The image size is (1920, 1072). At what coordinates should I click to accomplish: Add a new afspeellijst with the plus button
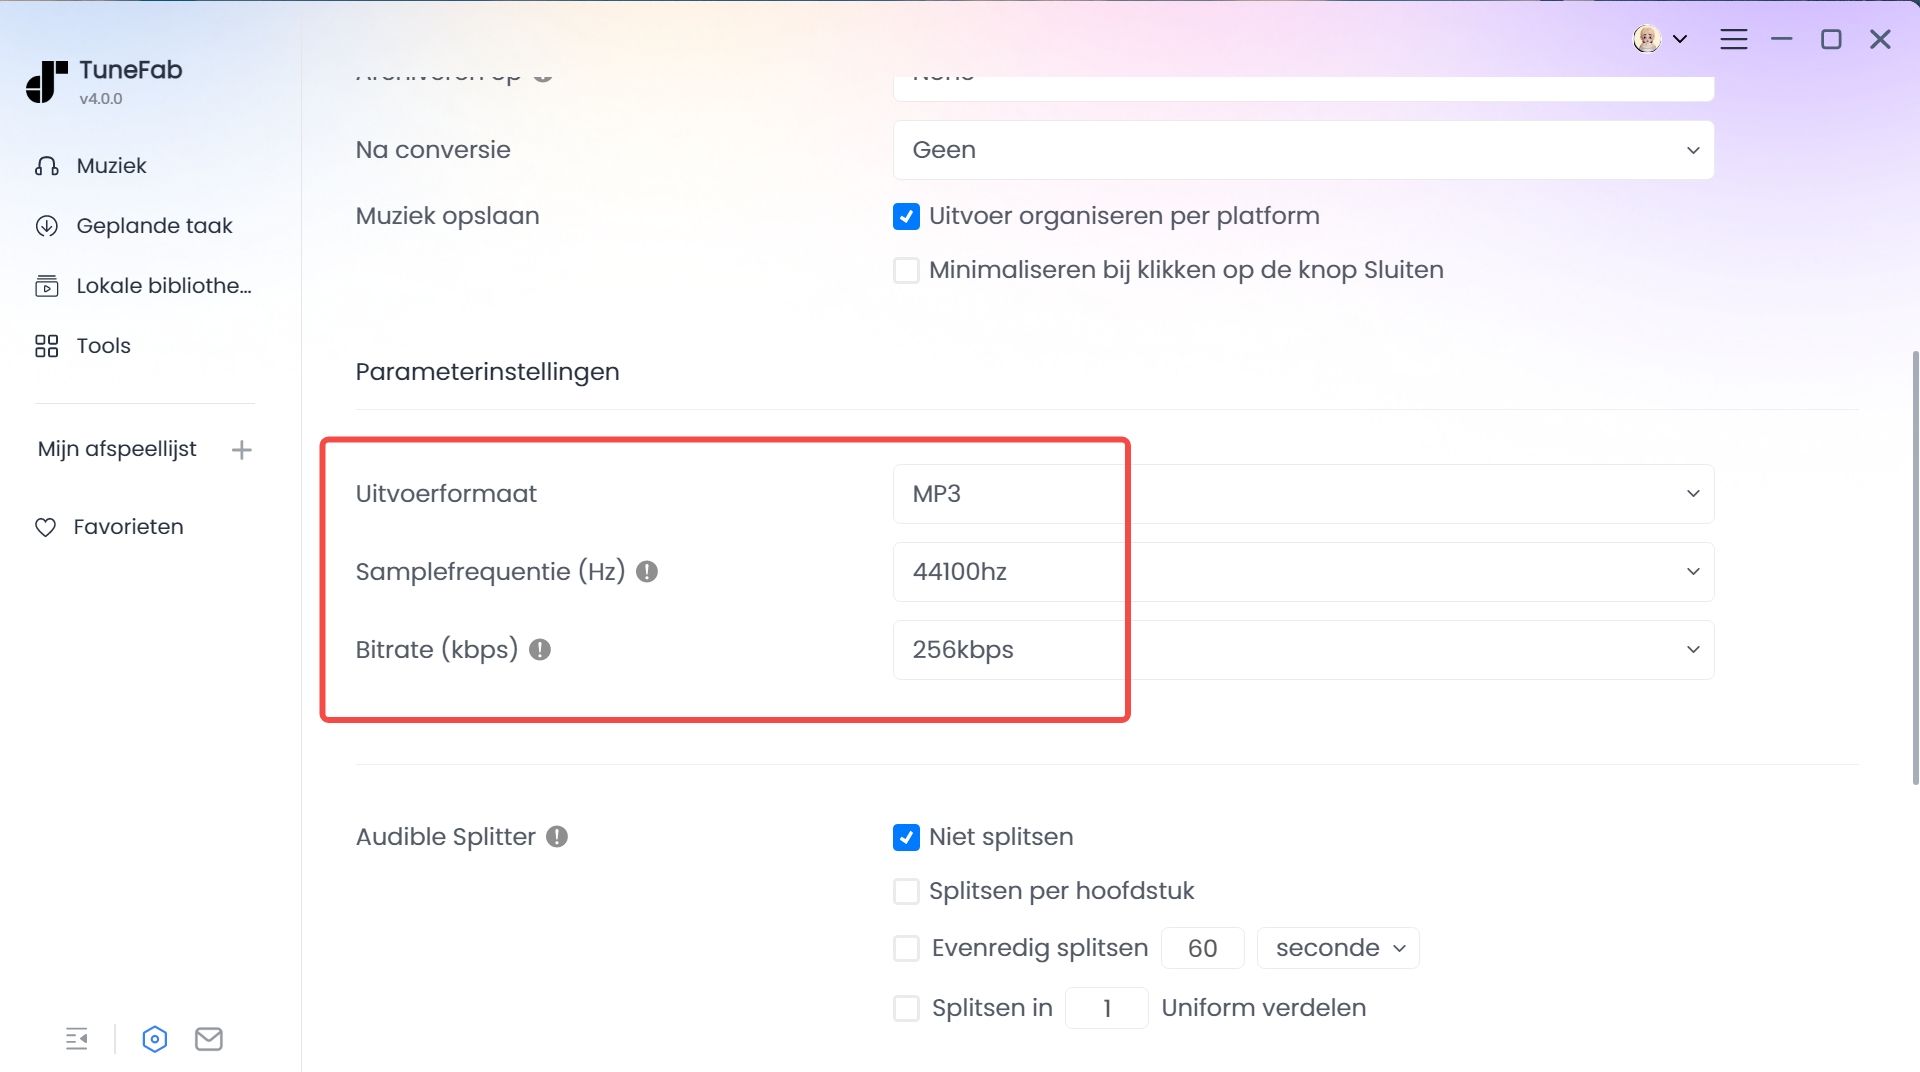(x=242, y=450)
